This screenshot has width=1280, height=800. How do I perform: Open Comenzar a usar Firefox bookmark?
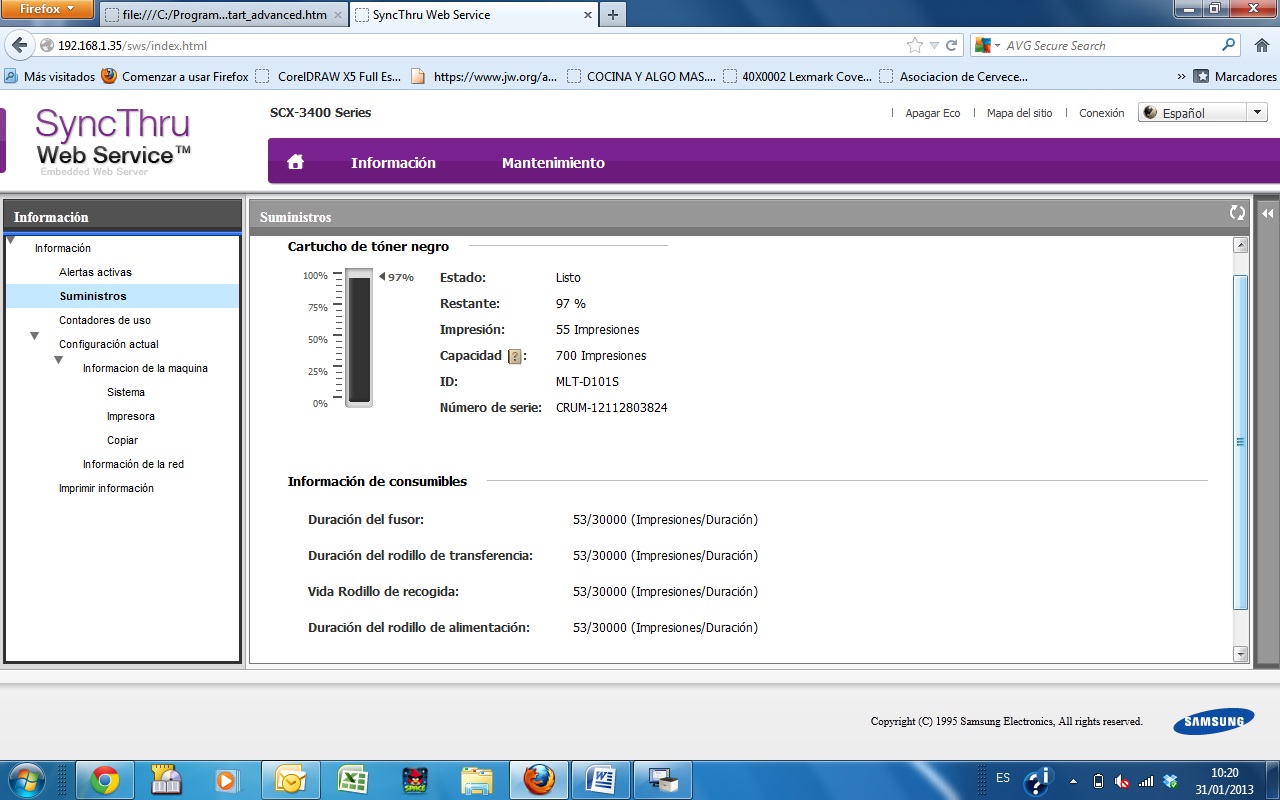click(x=175, y=76)
